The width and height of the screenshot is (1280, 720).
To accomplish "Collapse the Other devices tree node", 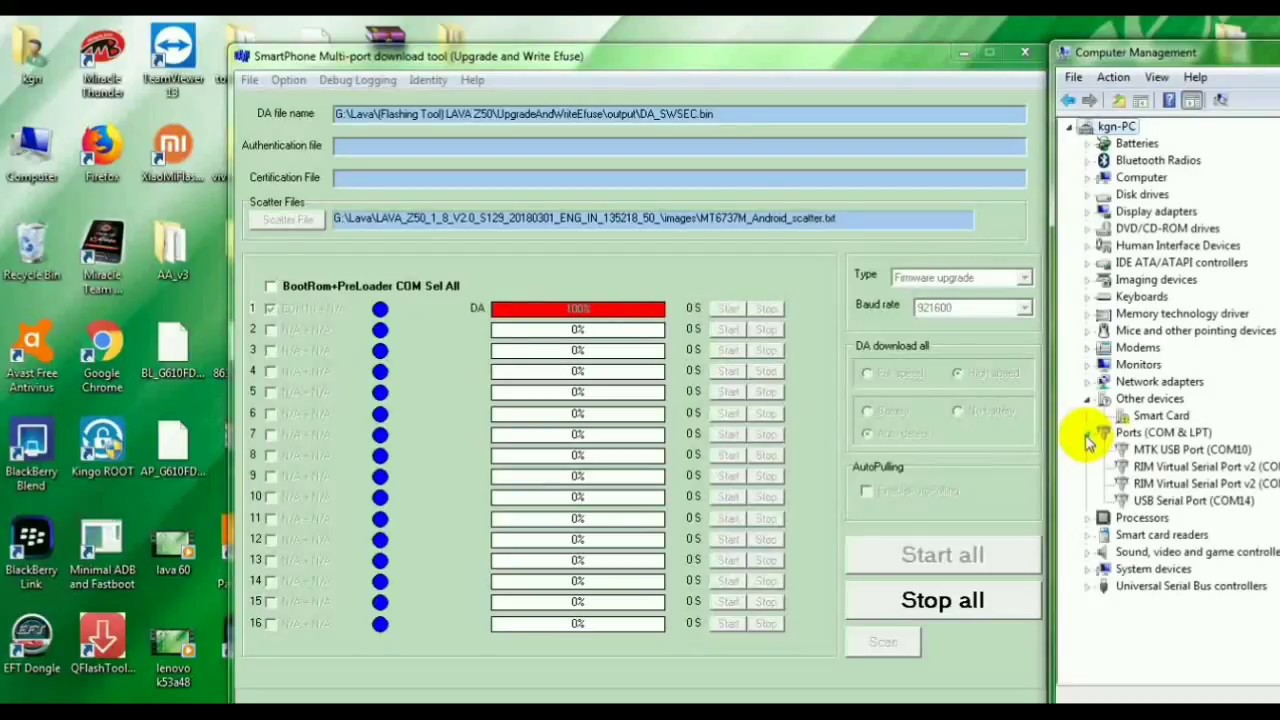I will point(1087,399).
